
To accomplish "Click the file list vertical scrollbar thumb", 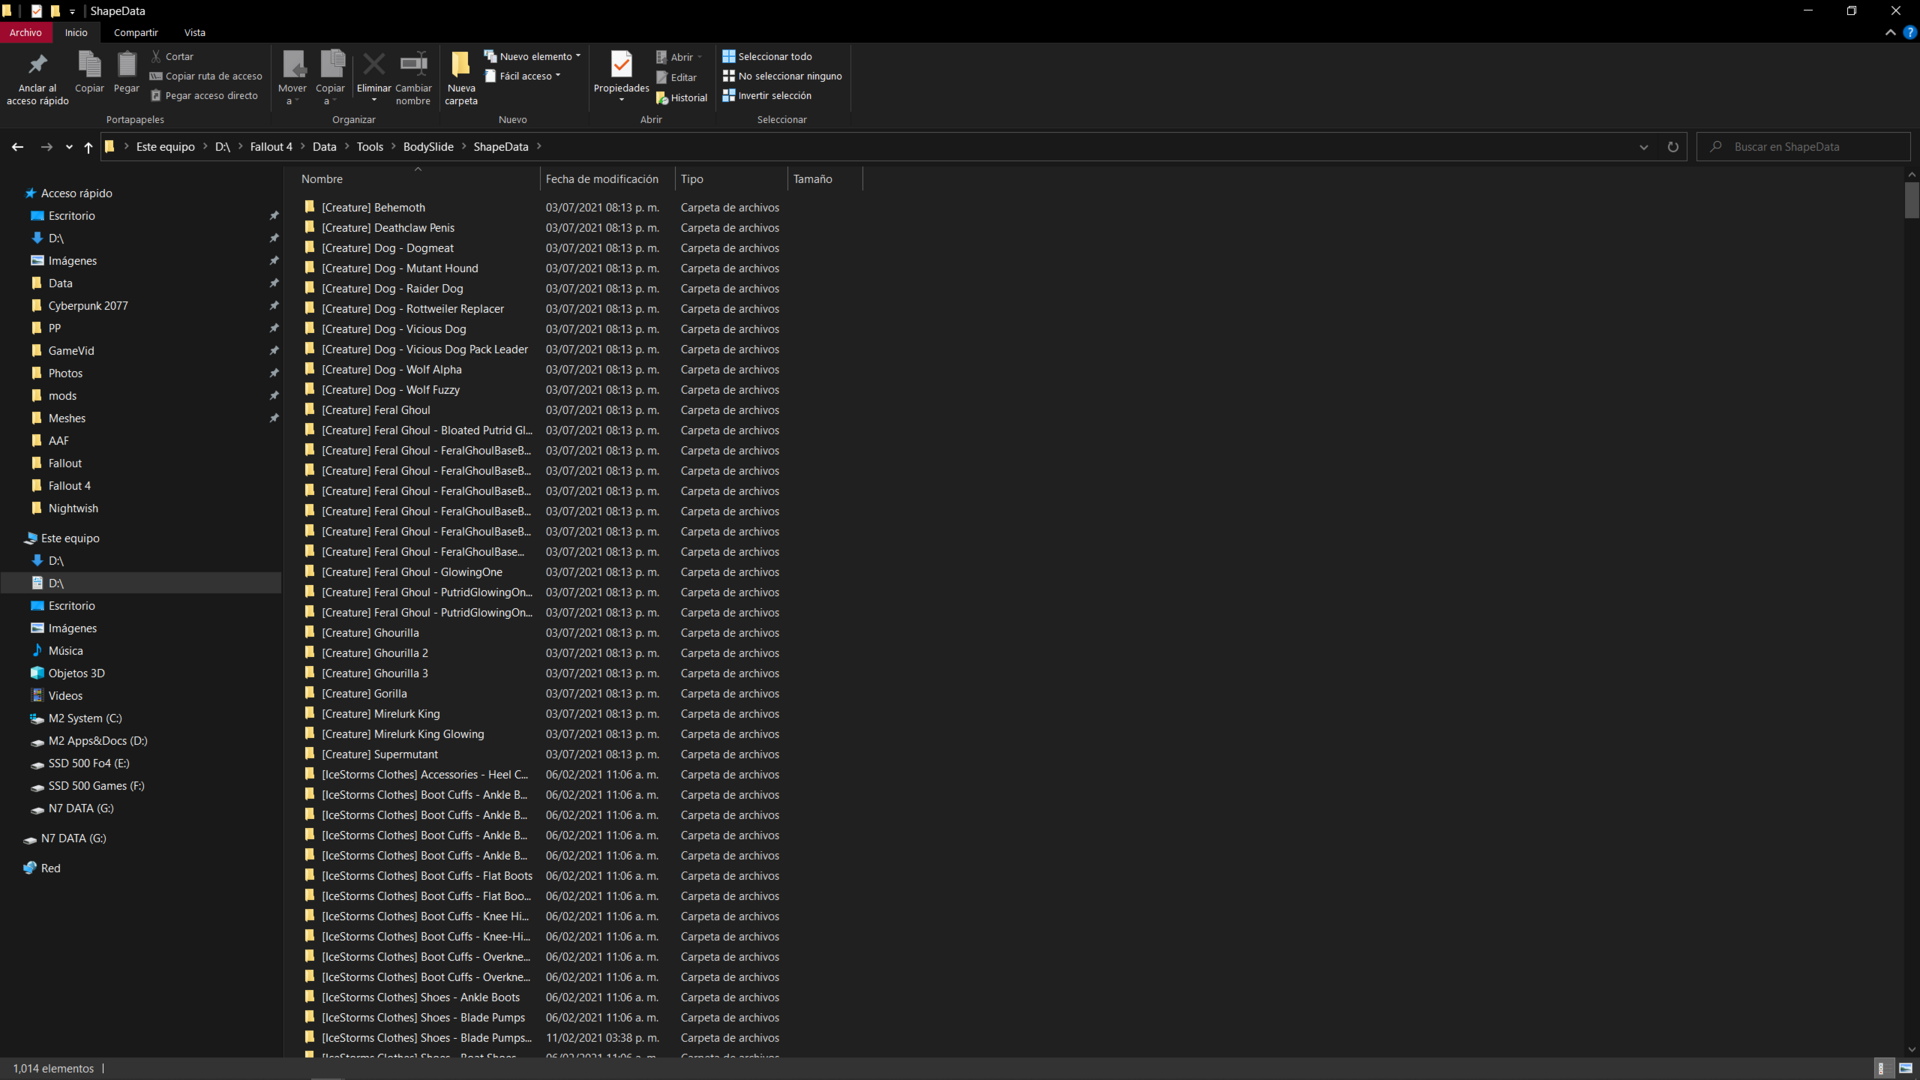I will coord(1911,200).
